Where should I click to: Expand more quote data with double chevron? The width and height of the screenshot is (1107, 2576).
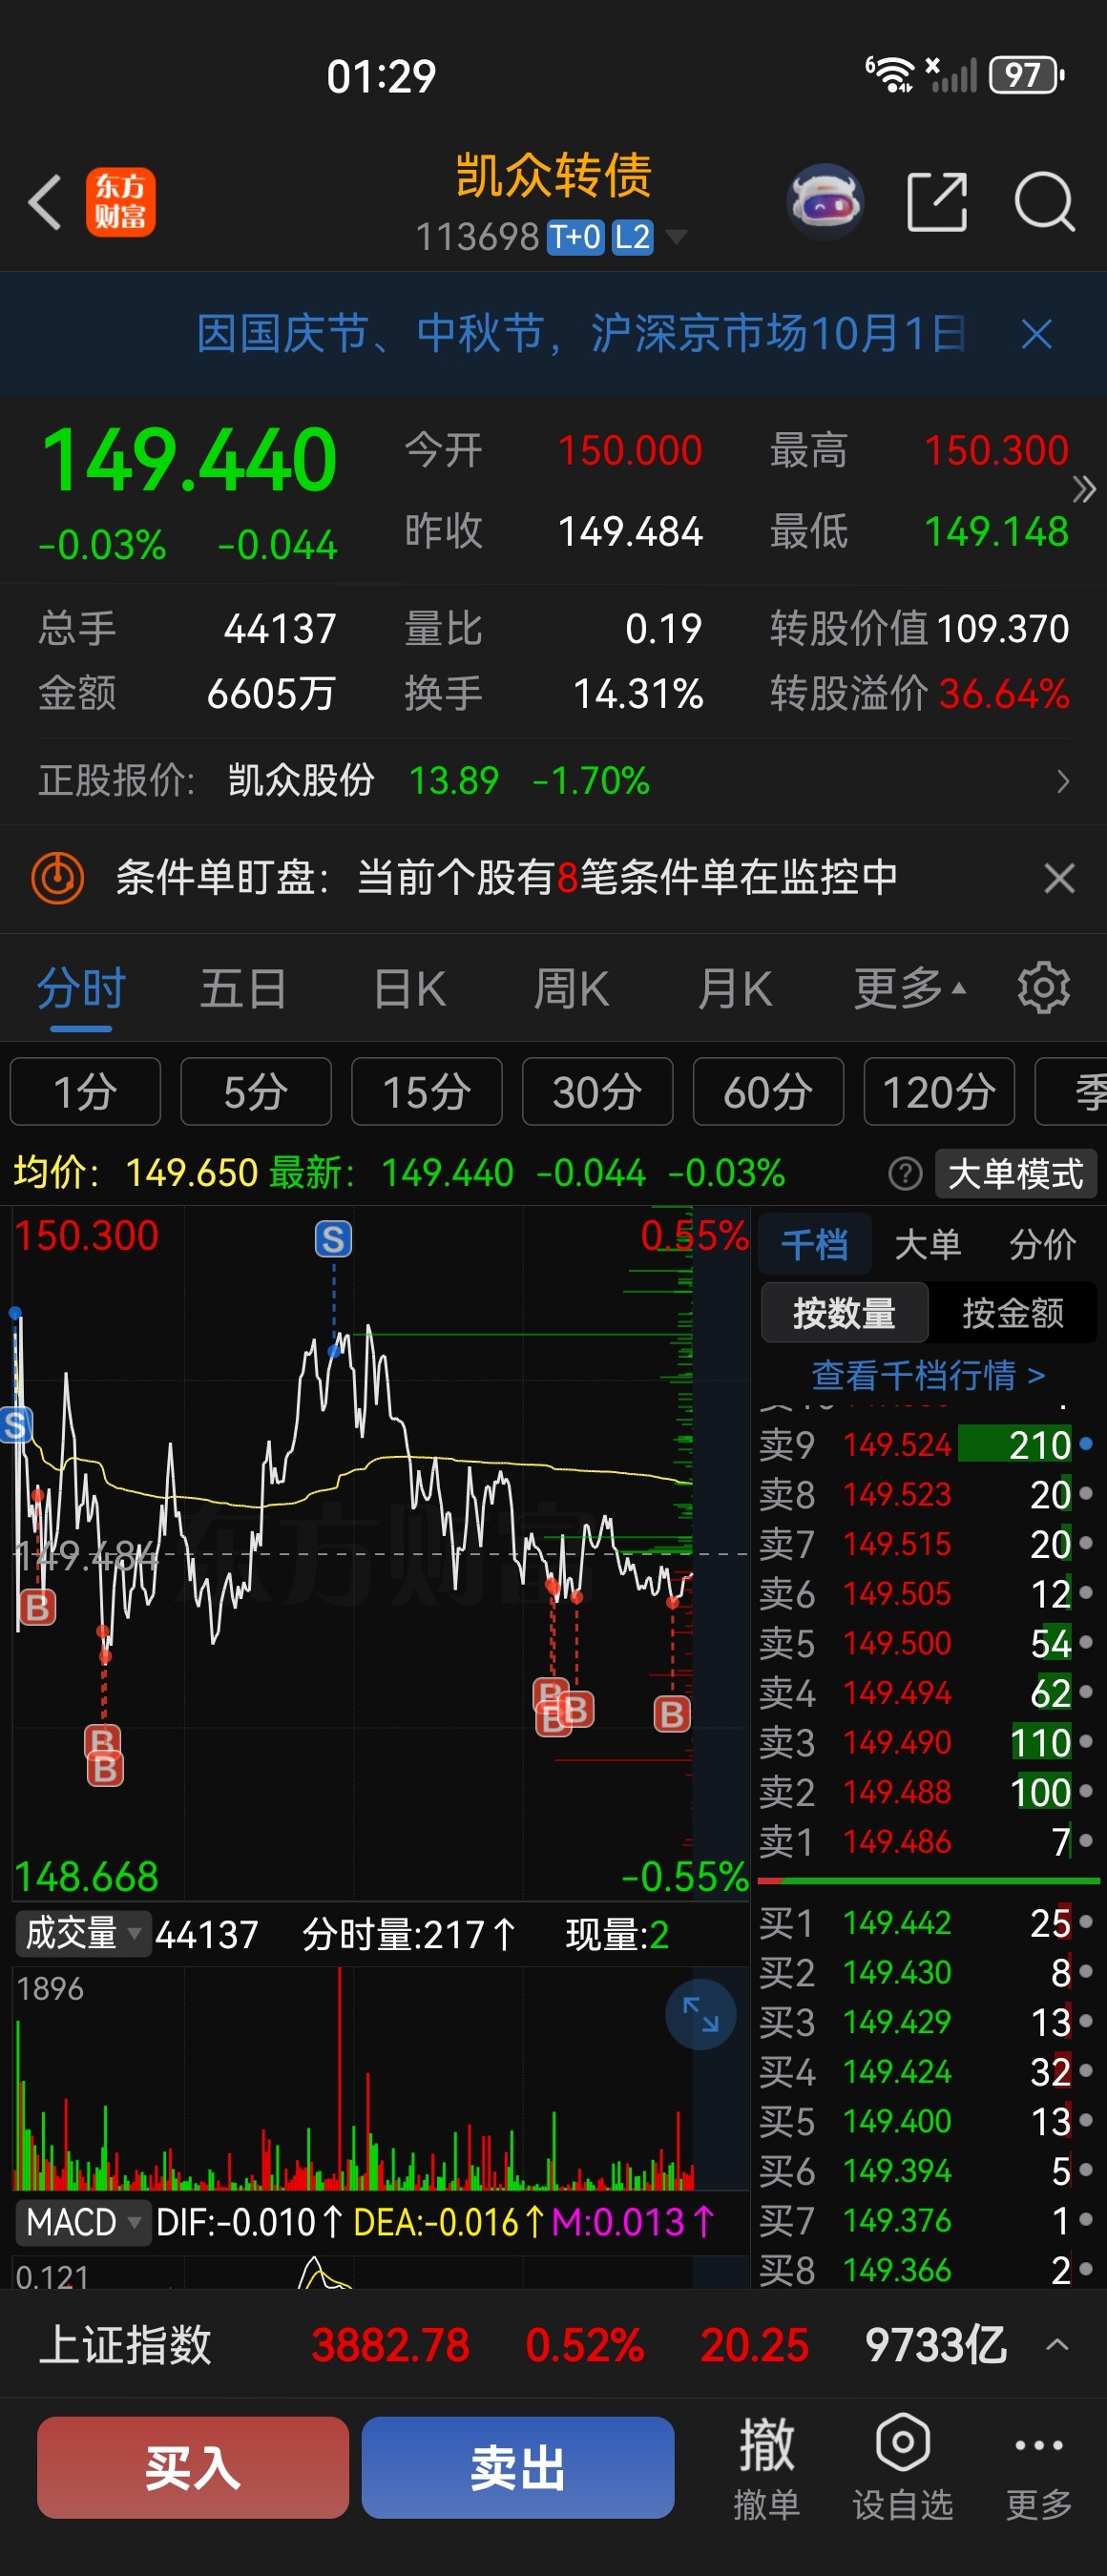coord(1084,489)
